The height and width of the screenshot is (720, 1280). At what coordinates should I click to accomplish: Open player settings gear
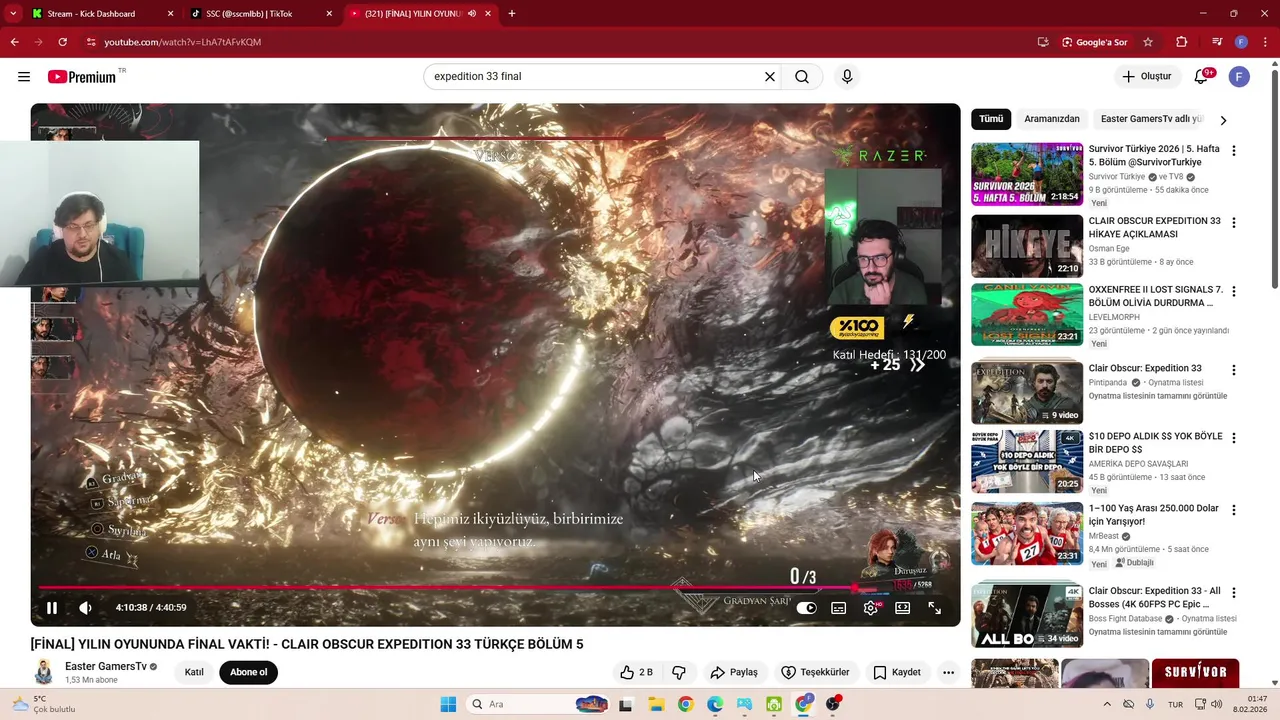pyautogui.click(x=871, y=607)
